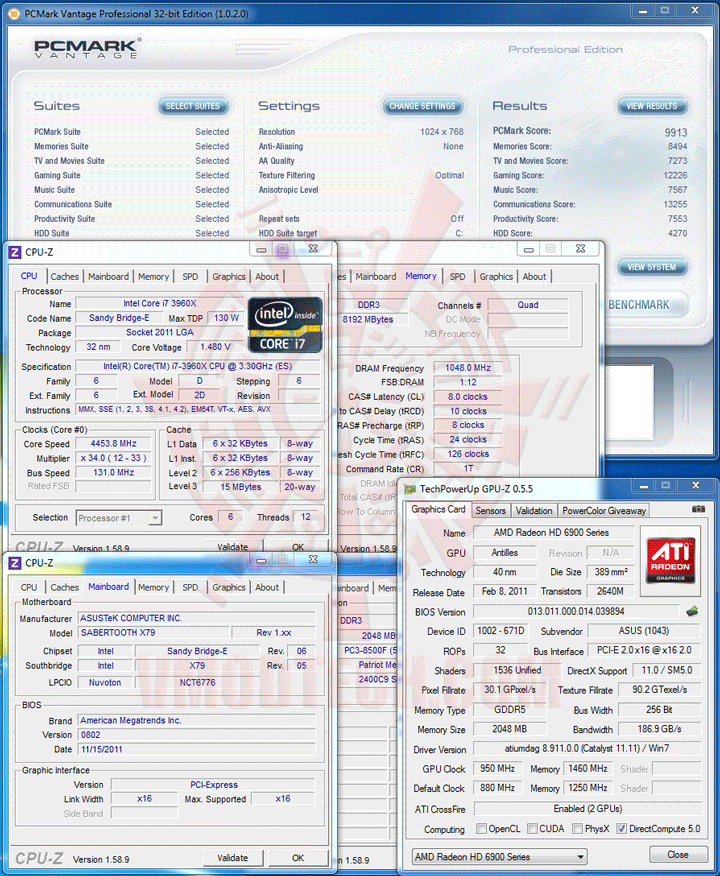
Task: Toggle the DirectCompute 5.0 checkbox
Action: coord(621,829)
